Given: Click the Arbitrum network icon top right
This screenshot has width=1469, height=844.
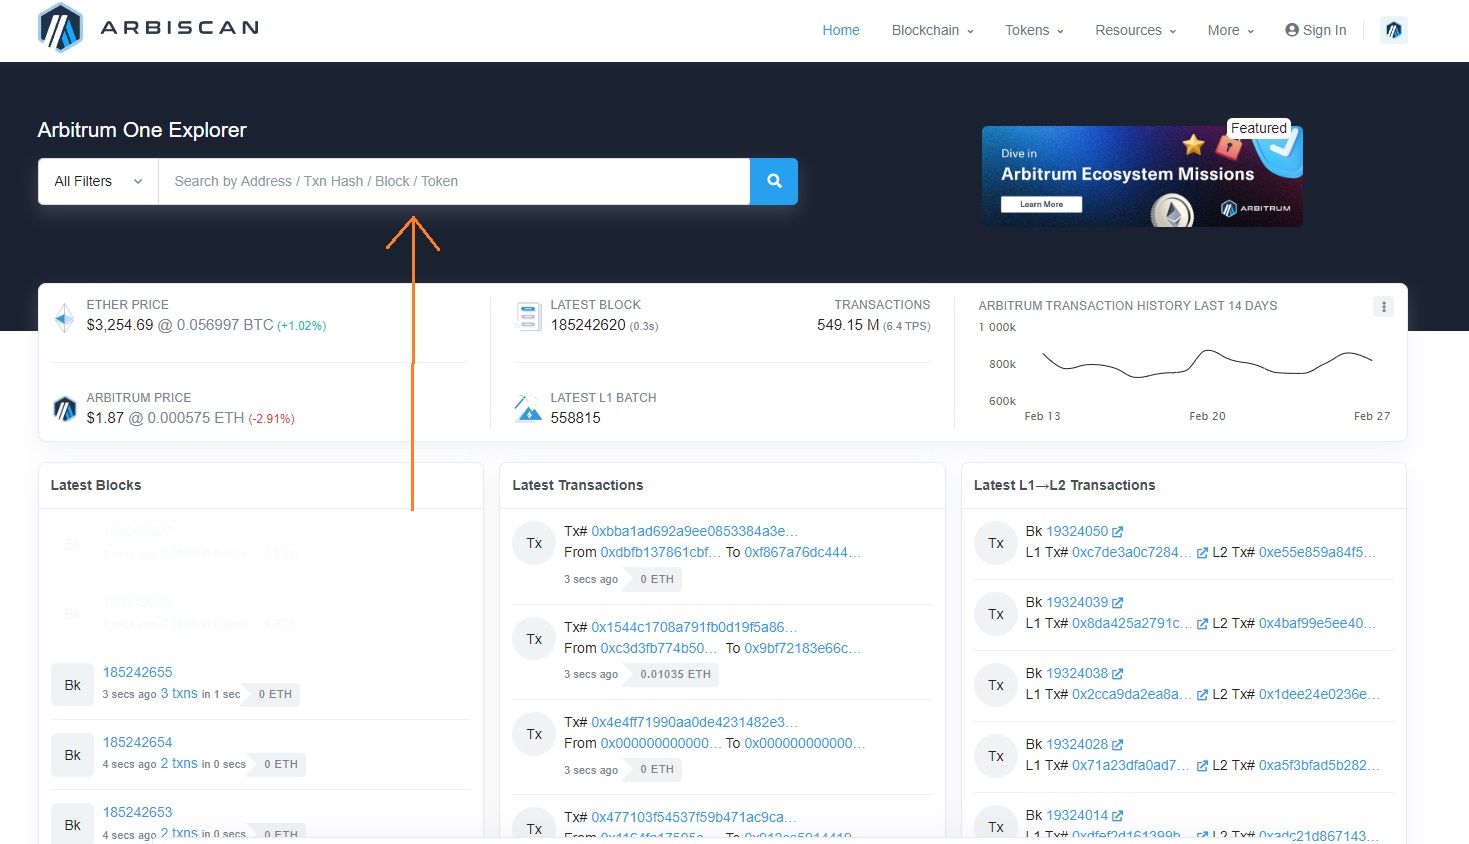Looking at the screenshot, I should click(x=1393, y=30).
